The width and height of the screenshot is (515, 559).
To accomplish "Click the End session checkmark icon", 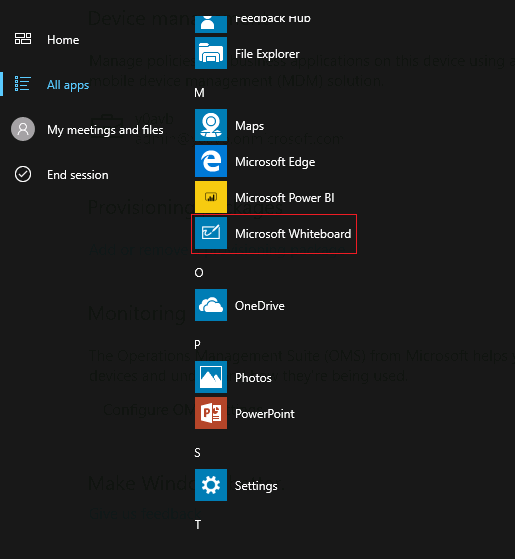I will coord(23,174).
